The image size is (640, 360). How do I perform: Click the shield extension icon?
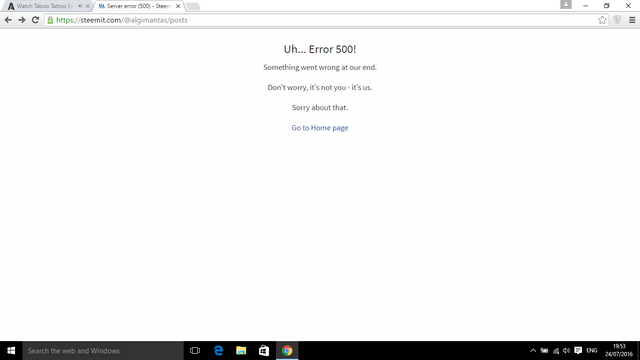617,20
